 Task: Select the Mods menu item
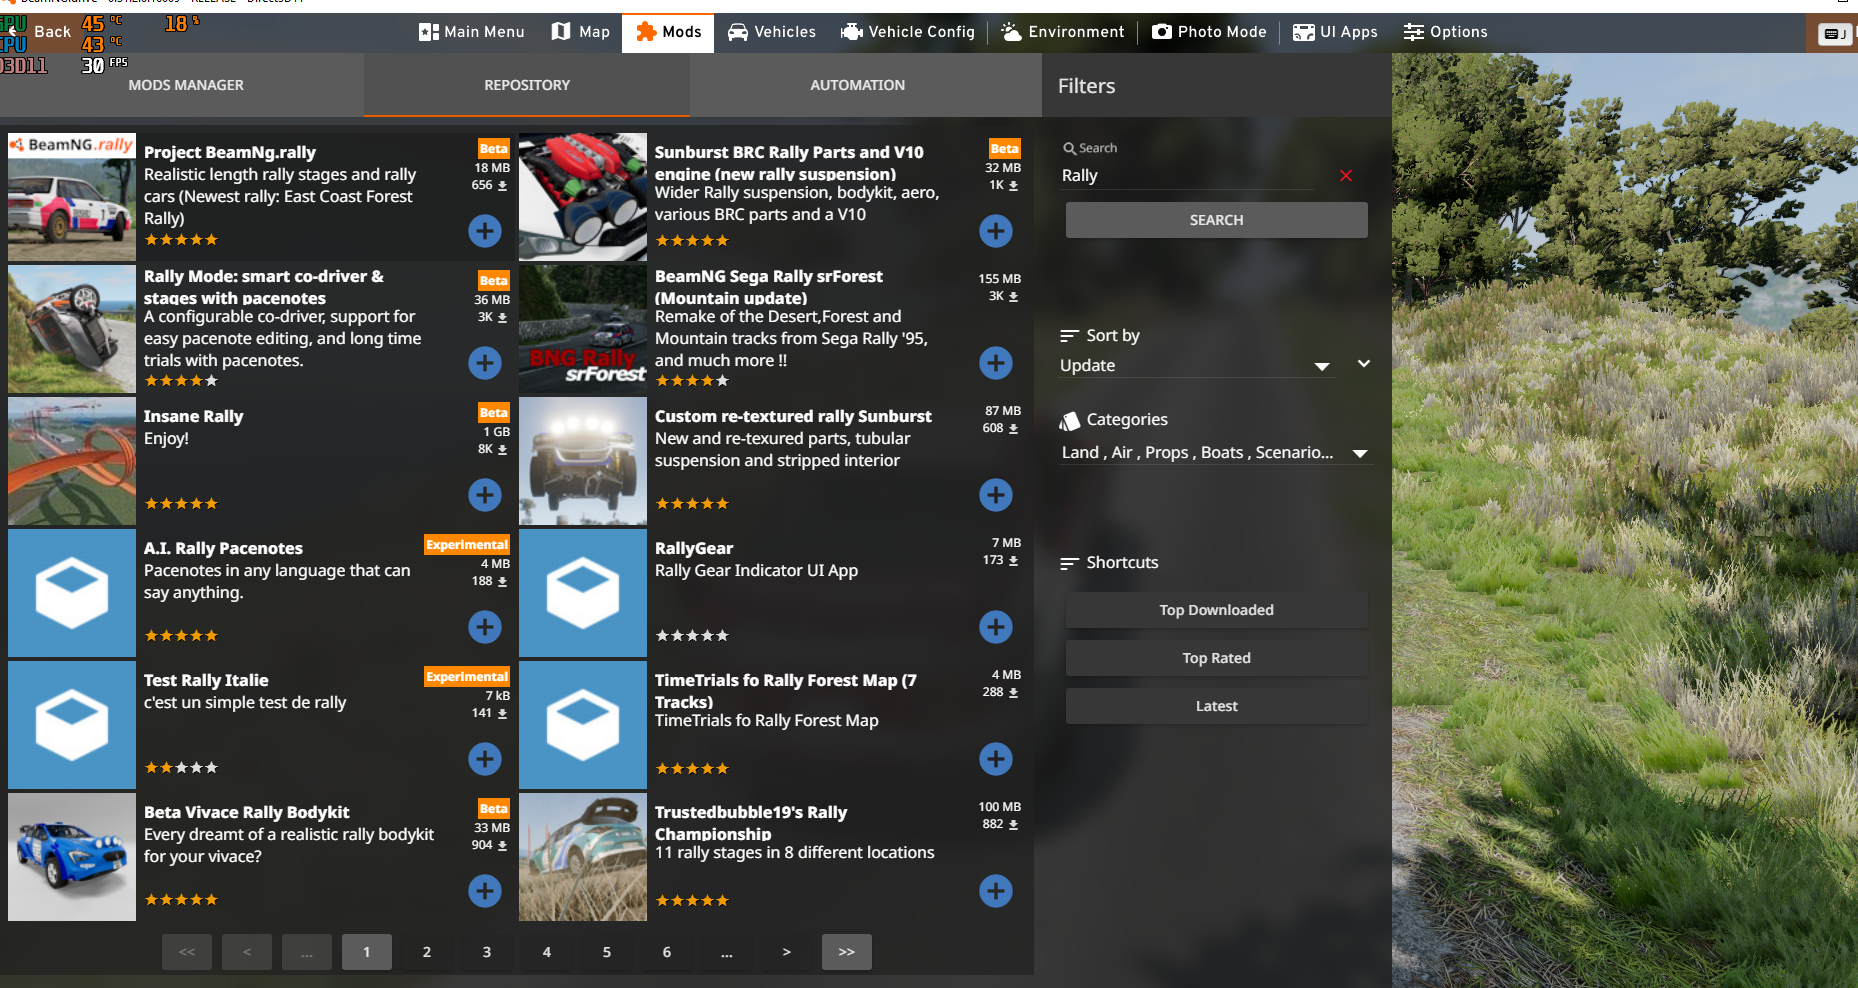tap(668, 32)
